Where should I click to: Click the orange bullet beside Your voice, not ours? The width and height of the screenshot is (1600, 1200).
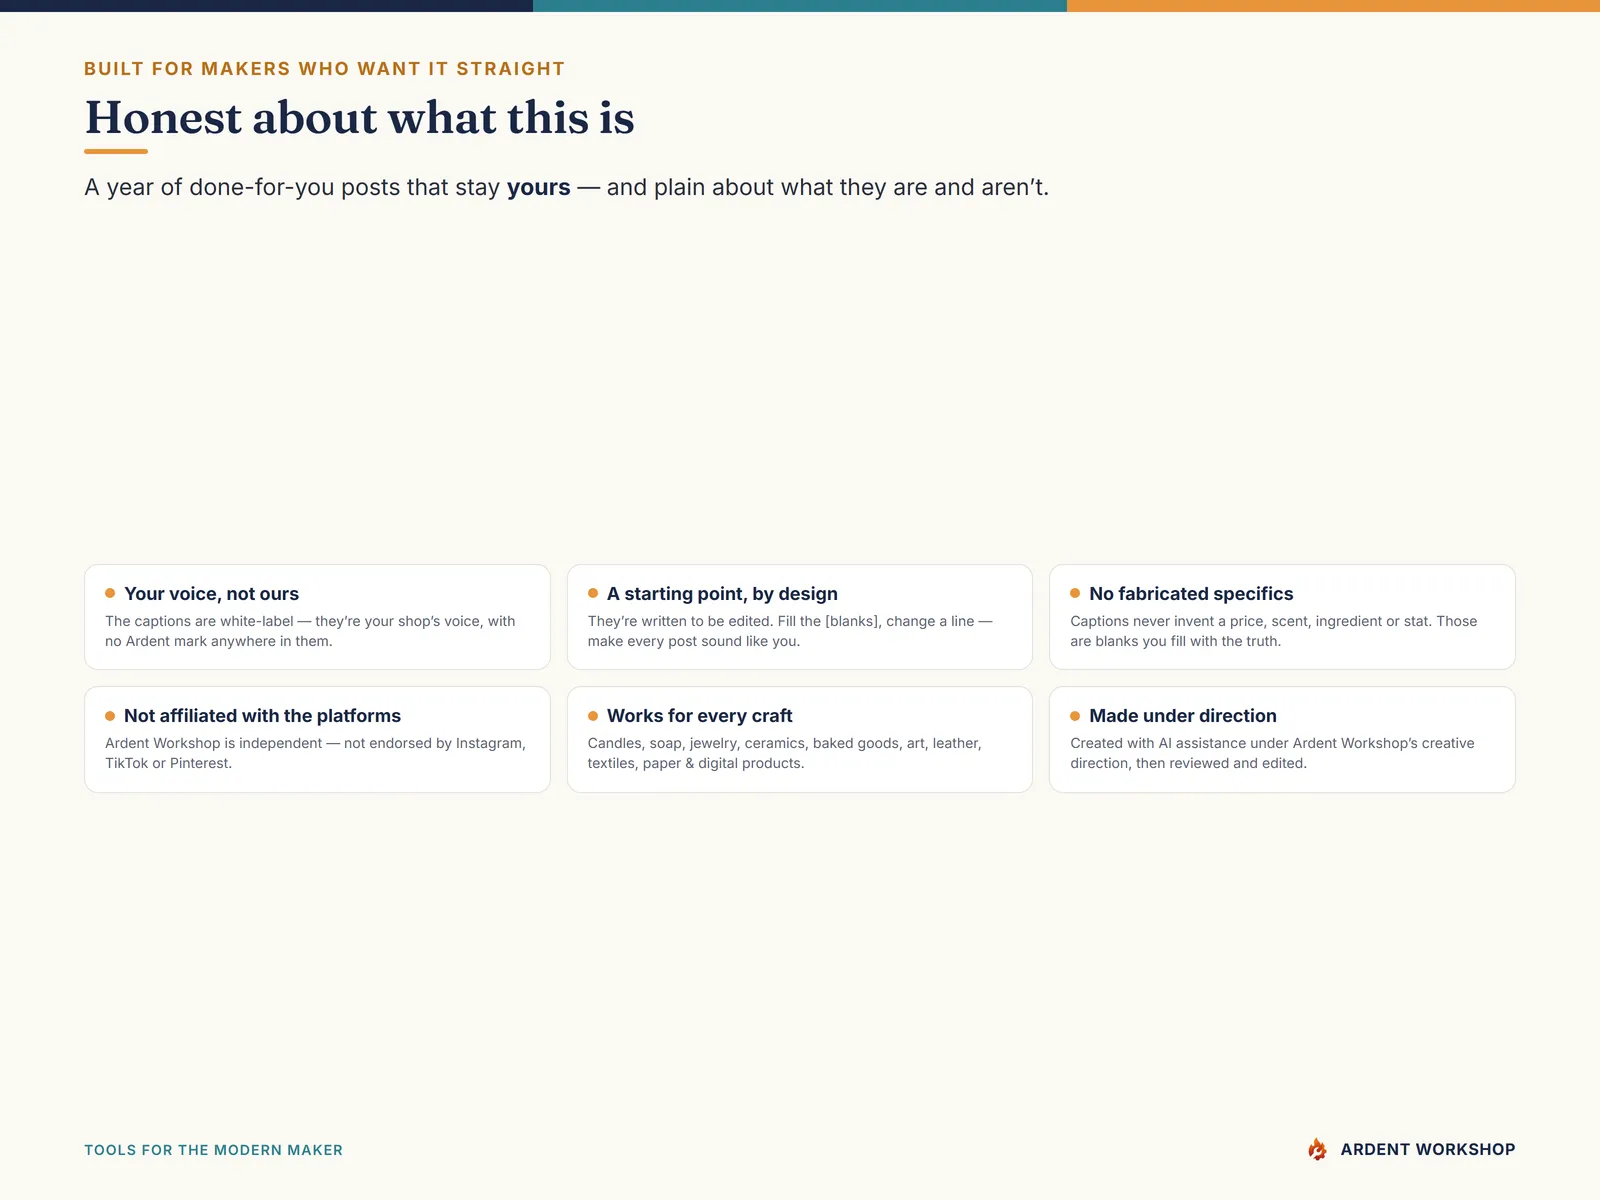pyautogui.click(x=110, y=593)
